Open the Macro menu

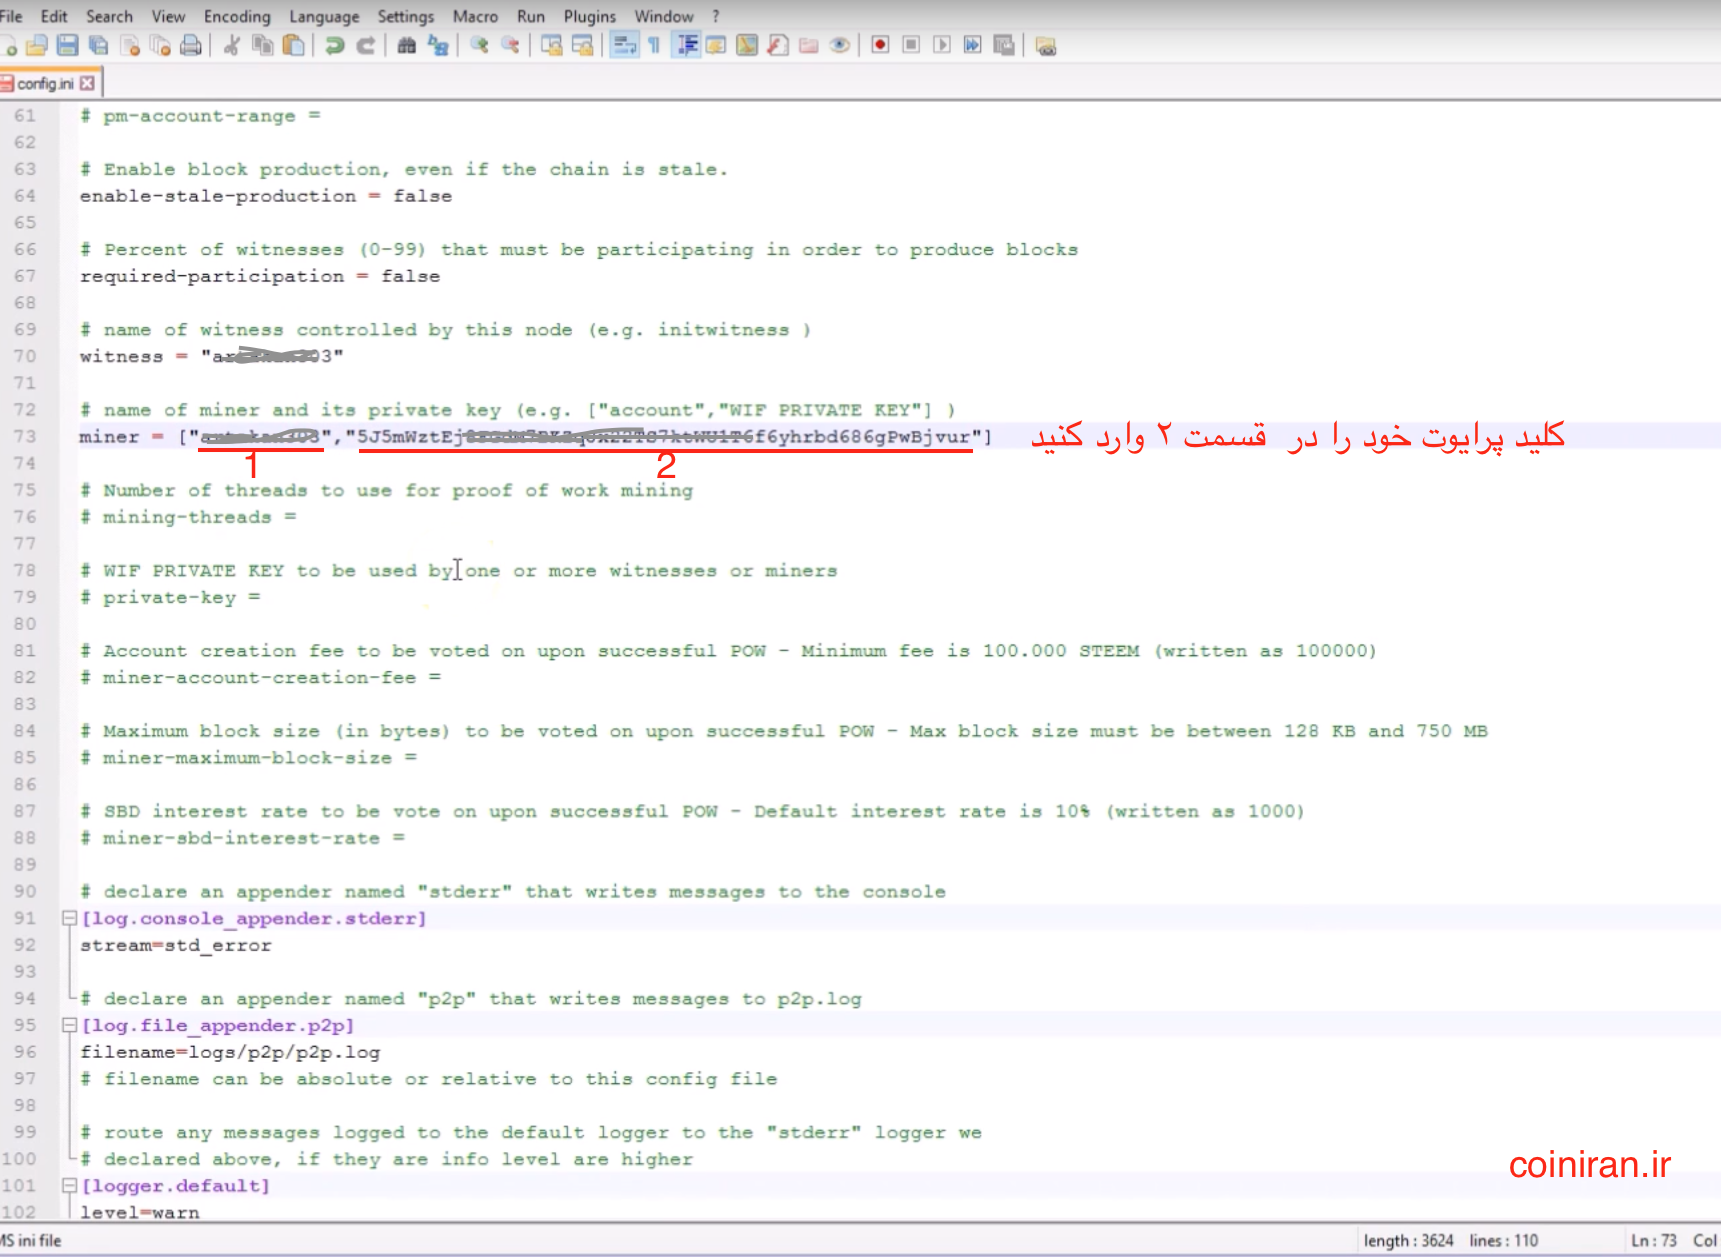click(475, 16)
